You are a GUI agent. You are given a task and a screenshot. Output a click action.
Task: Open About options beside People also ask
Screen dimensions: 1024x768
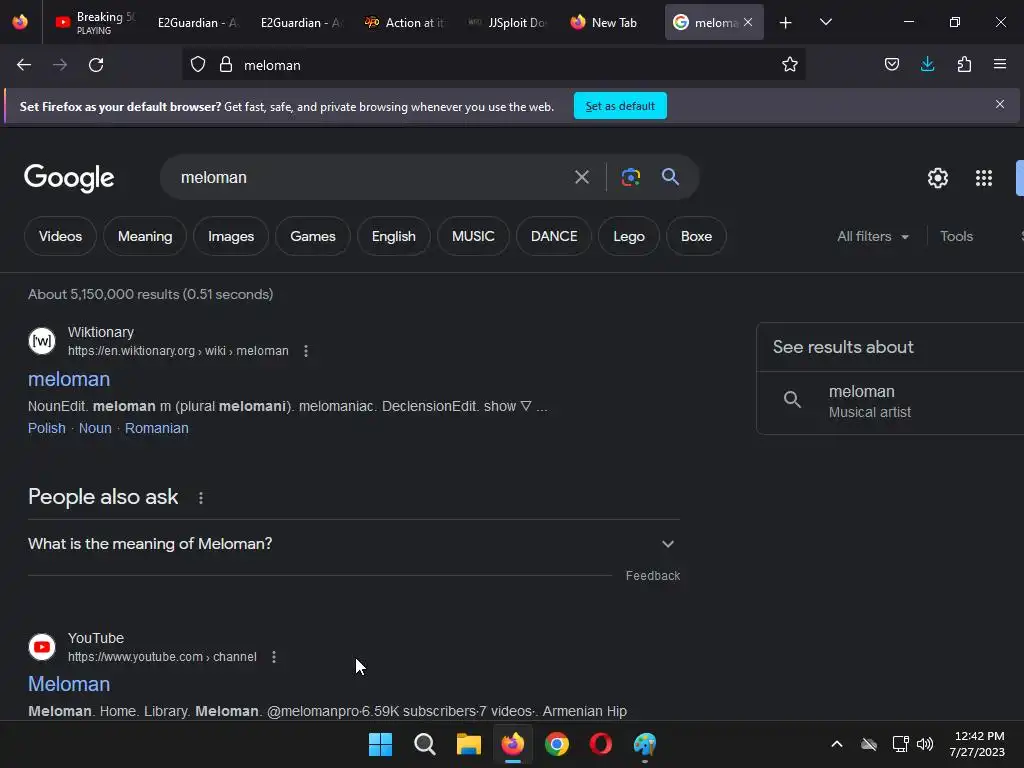coord(200,498)
